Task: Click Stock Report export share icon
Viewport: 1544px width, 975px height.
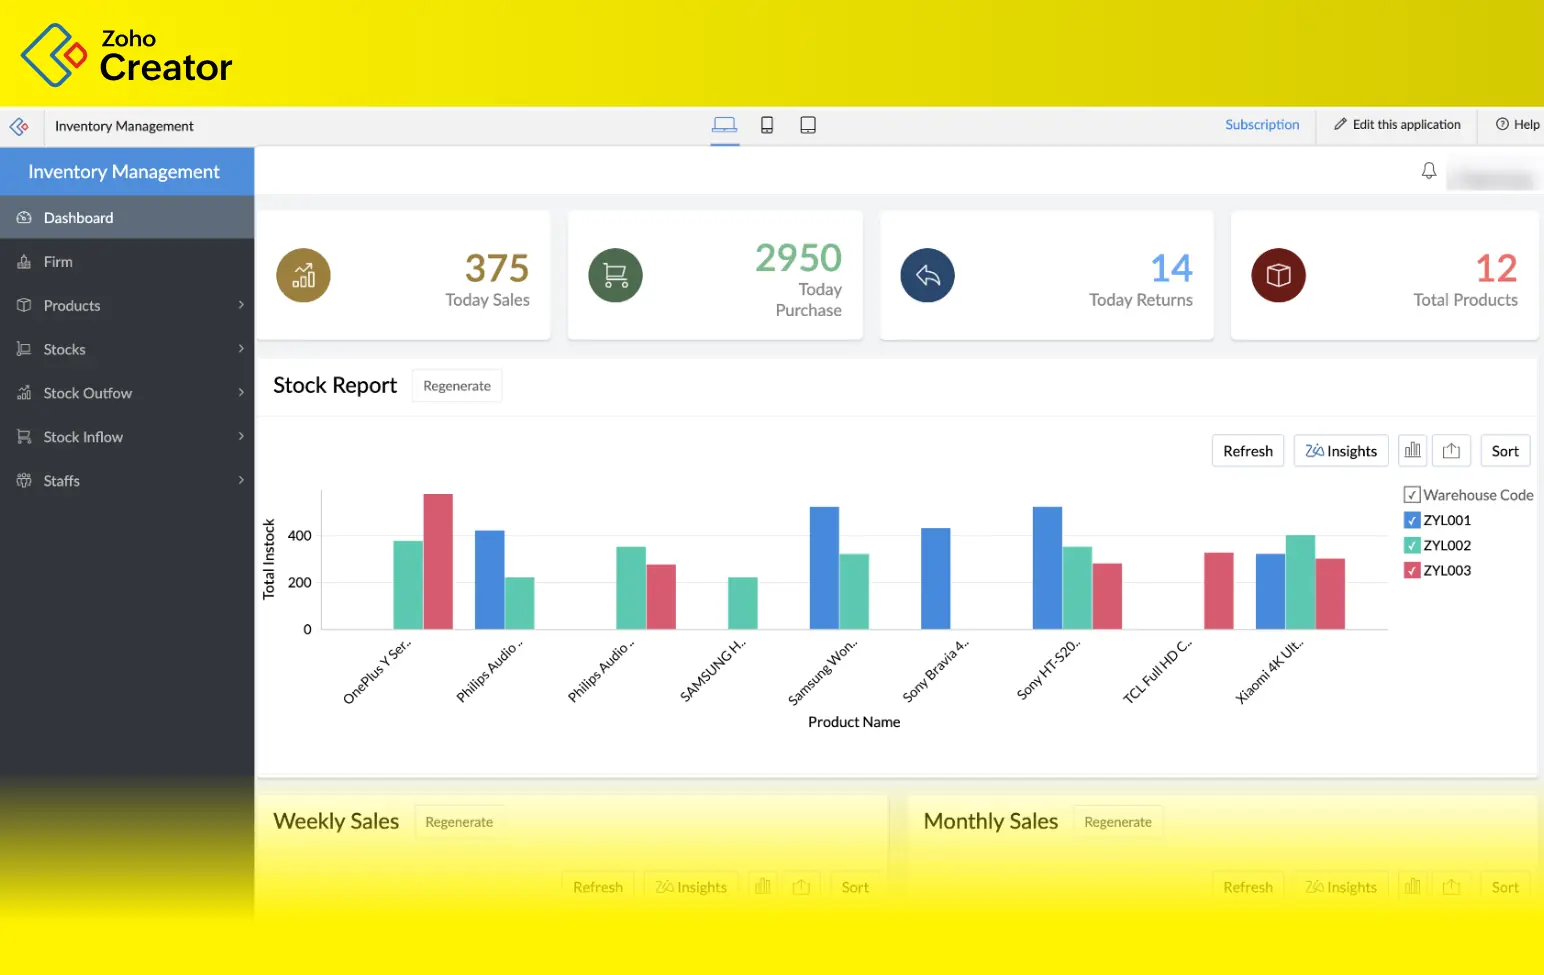Action: point(1451,451)
